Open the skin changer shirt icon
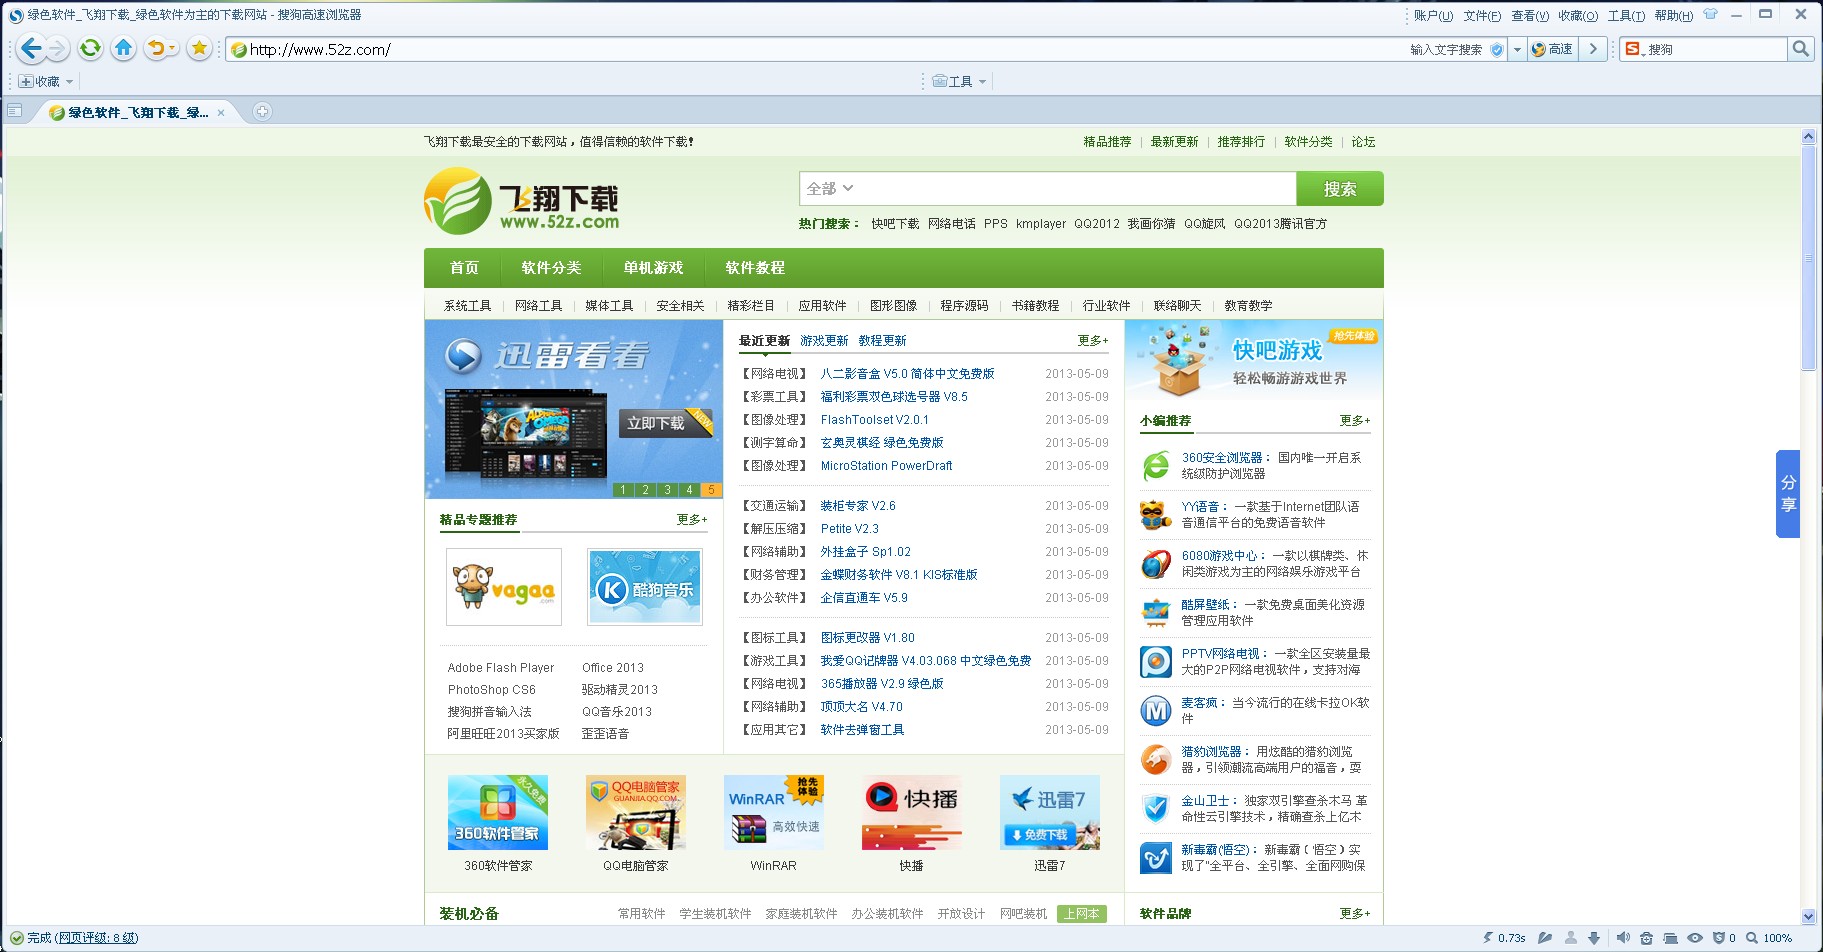Image resolution: width=1823 pixels, height=952 pixels. [x=1710, y=15]
